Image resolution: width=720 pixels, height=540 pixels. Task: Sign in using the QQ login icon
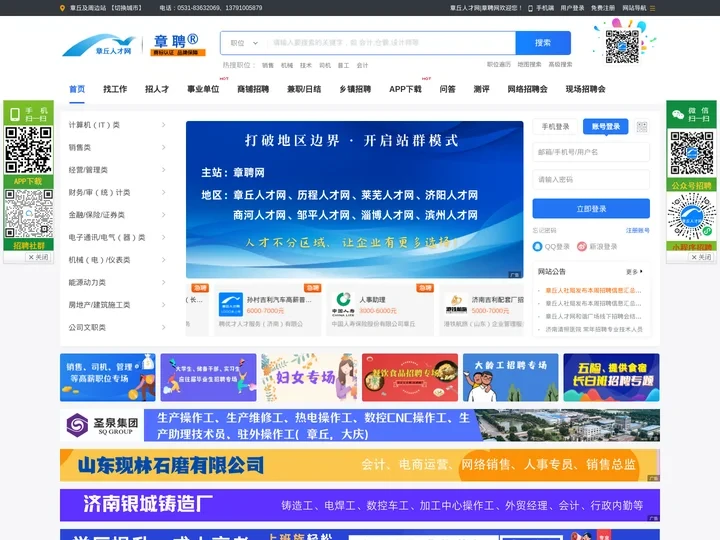coord(537,247)
